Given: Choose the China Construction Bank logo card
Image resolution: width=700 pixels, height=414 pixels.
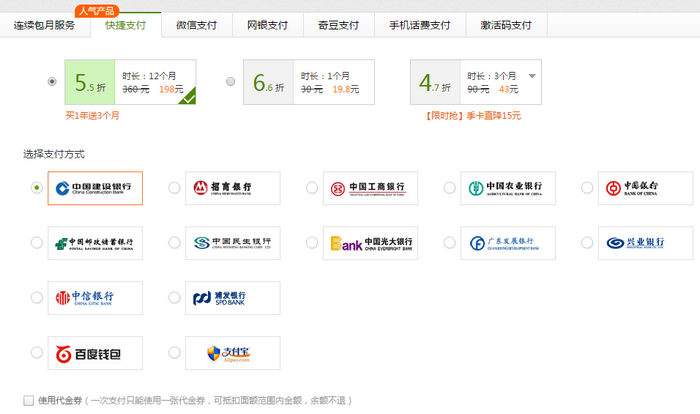Looking at the screenshot, I should [x=95, y=188].
